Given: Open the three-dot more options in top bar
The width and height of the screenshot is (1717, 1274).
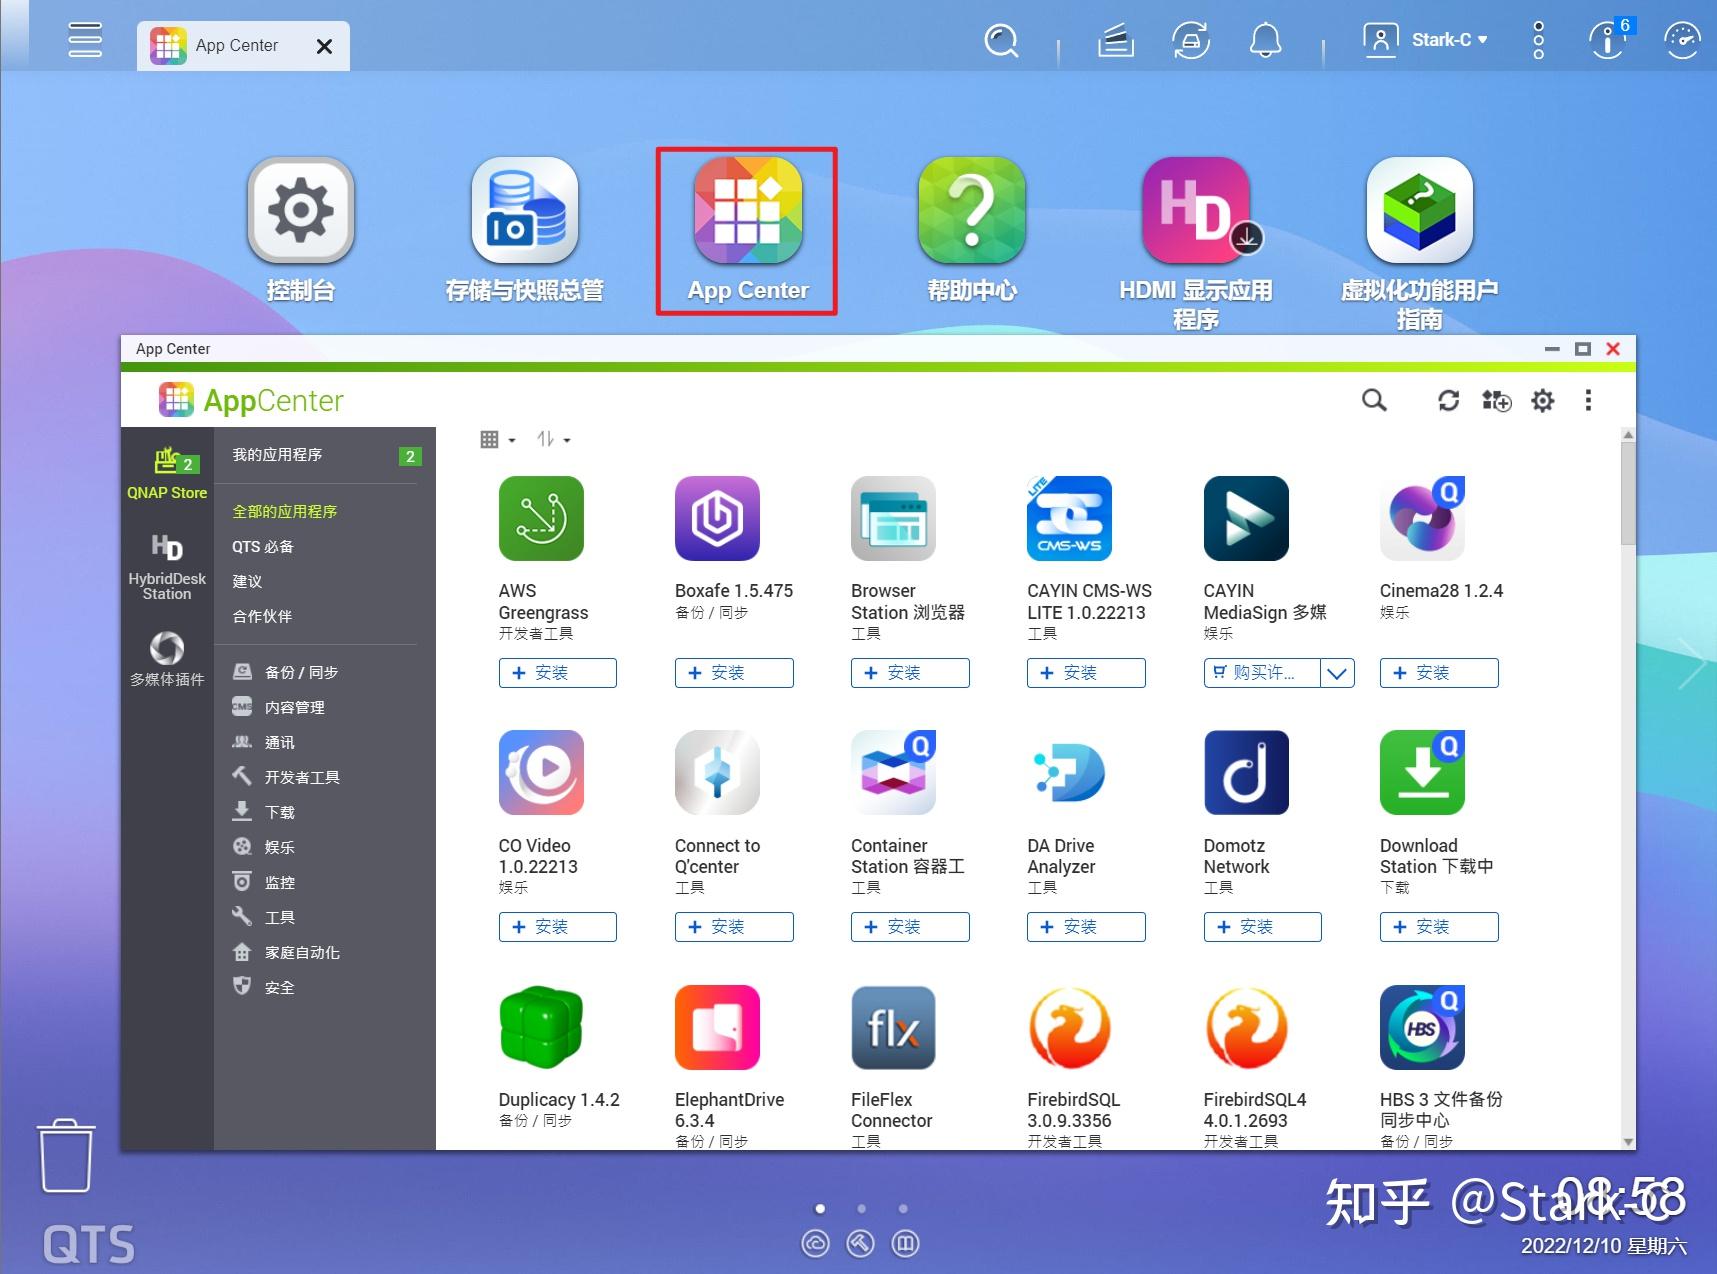Looking at the screenshot, I should 1539,40.
